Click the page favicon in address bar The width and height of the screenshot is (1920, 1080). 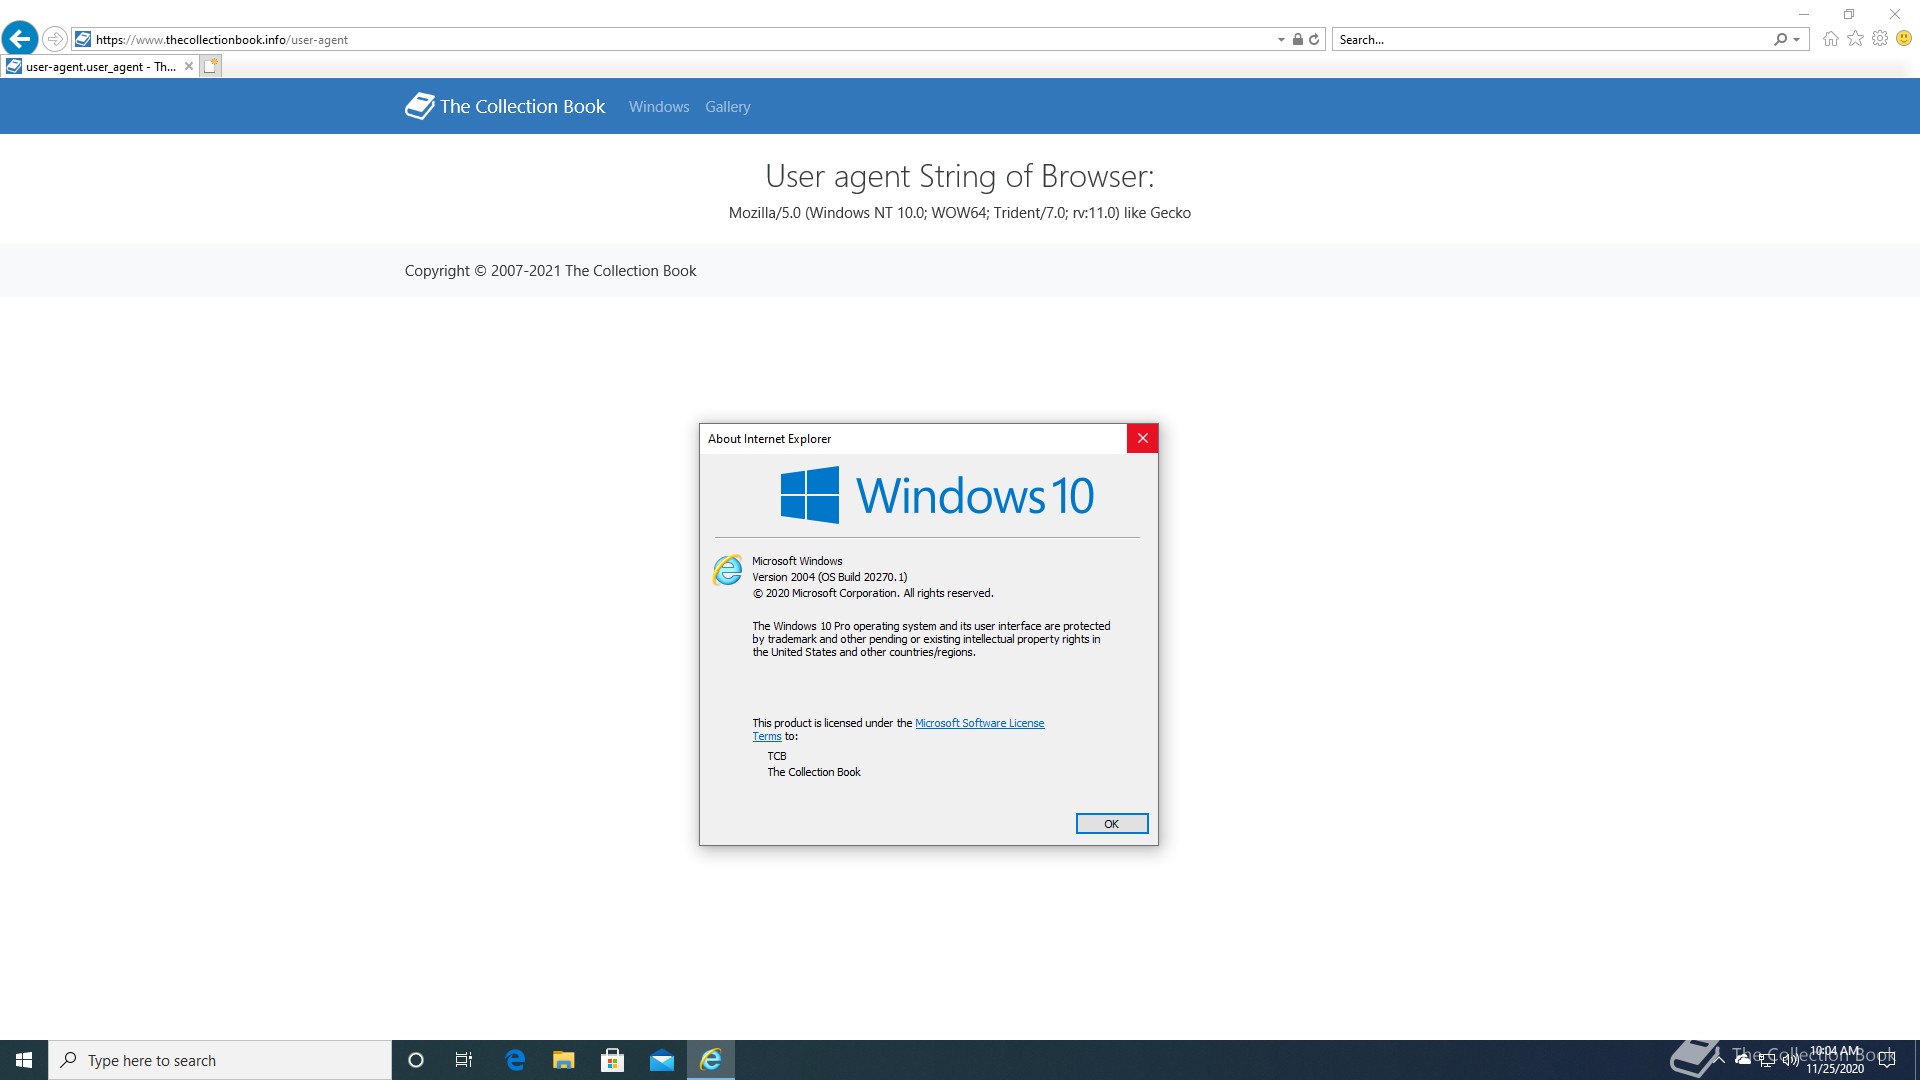click(x=83, y=39)
